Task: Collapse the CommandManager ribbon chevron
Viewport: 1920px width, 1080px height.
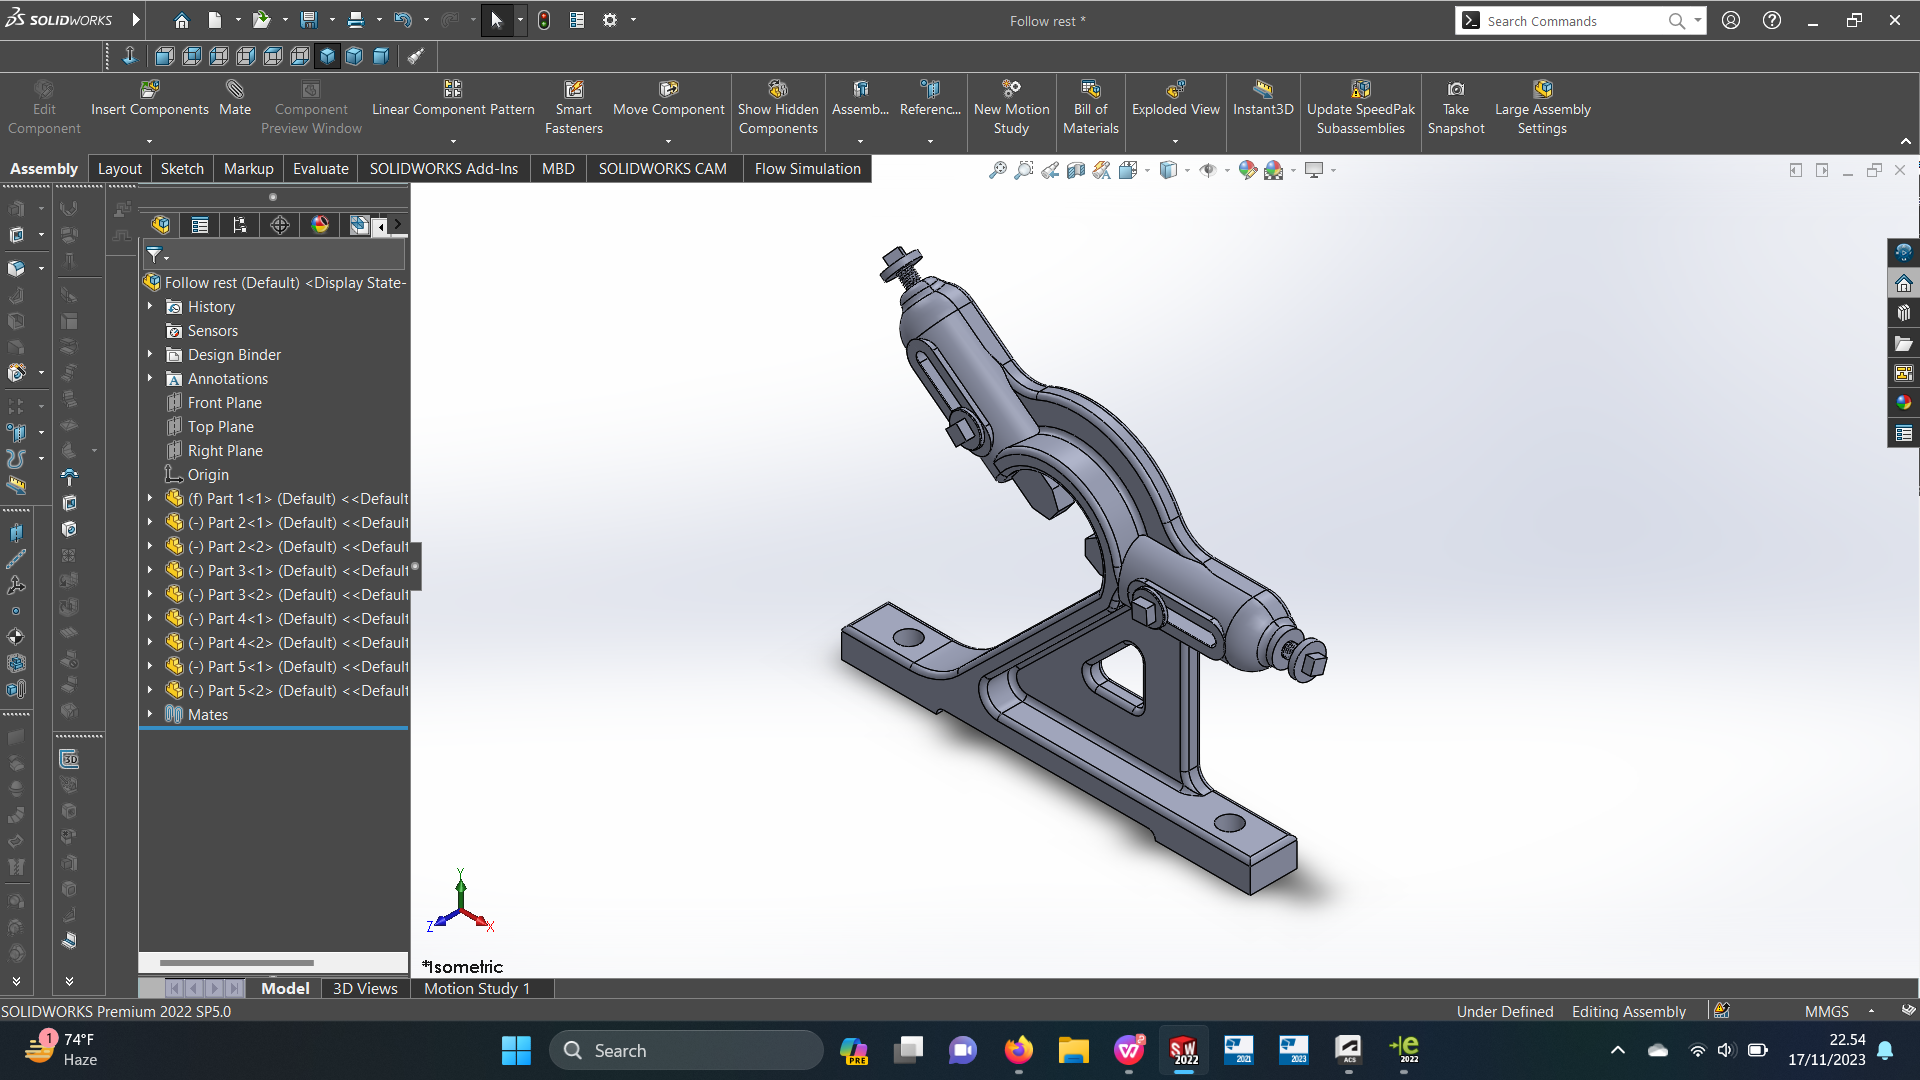Action: 1906,141
